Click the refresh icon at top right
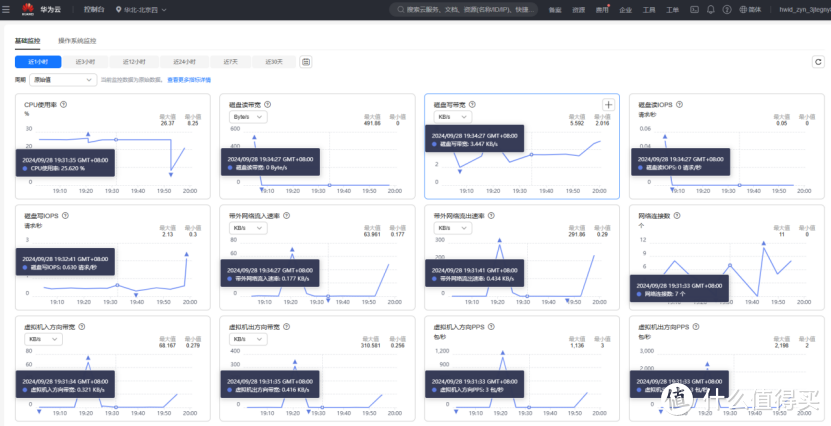This screenshot has height=426, width=831. click(x=818, y=61)
